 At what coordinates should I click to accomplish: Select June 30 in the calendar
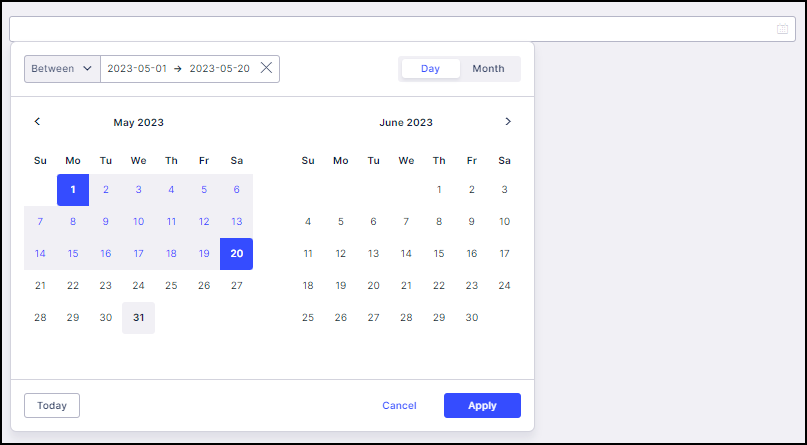coord(472,317)
